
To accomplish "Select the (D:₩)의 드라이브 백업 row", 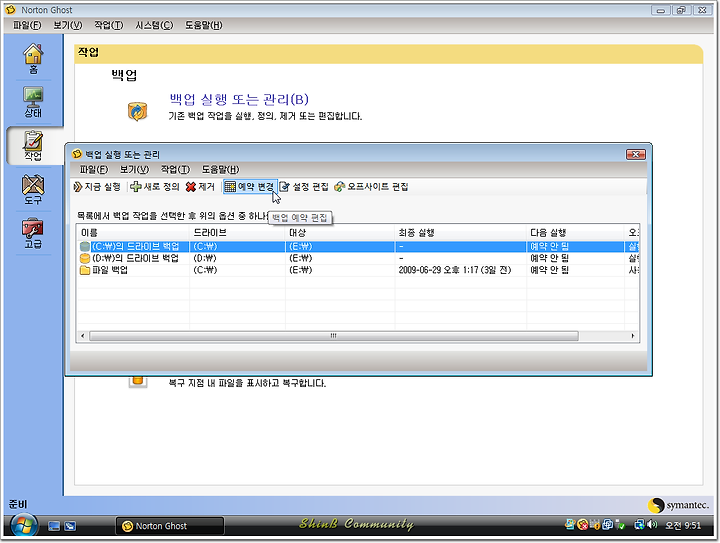I will pos(357,258).
